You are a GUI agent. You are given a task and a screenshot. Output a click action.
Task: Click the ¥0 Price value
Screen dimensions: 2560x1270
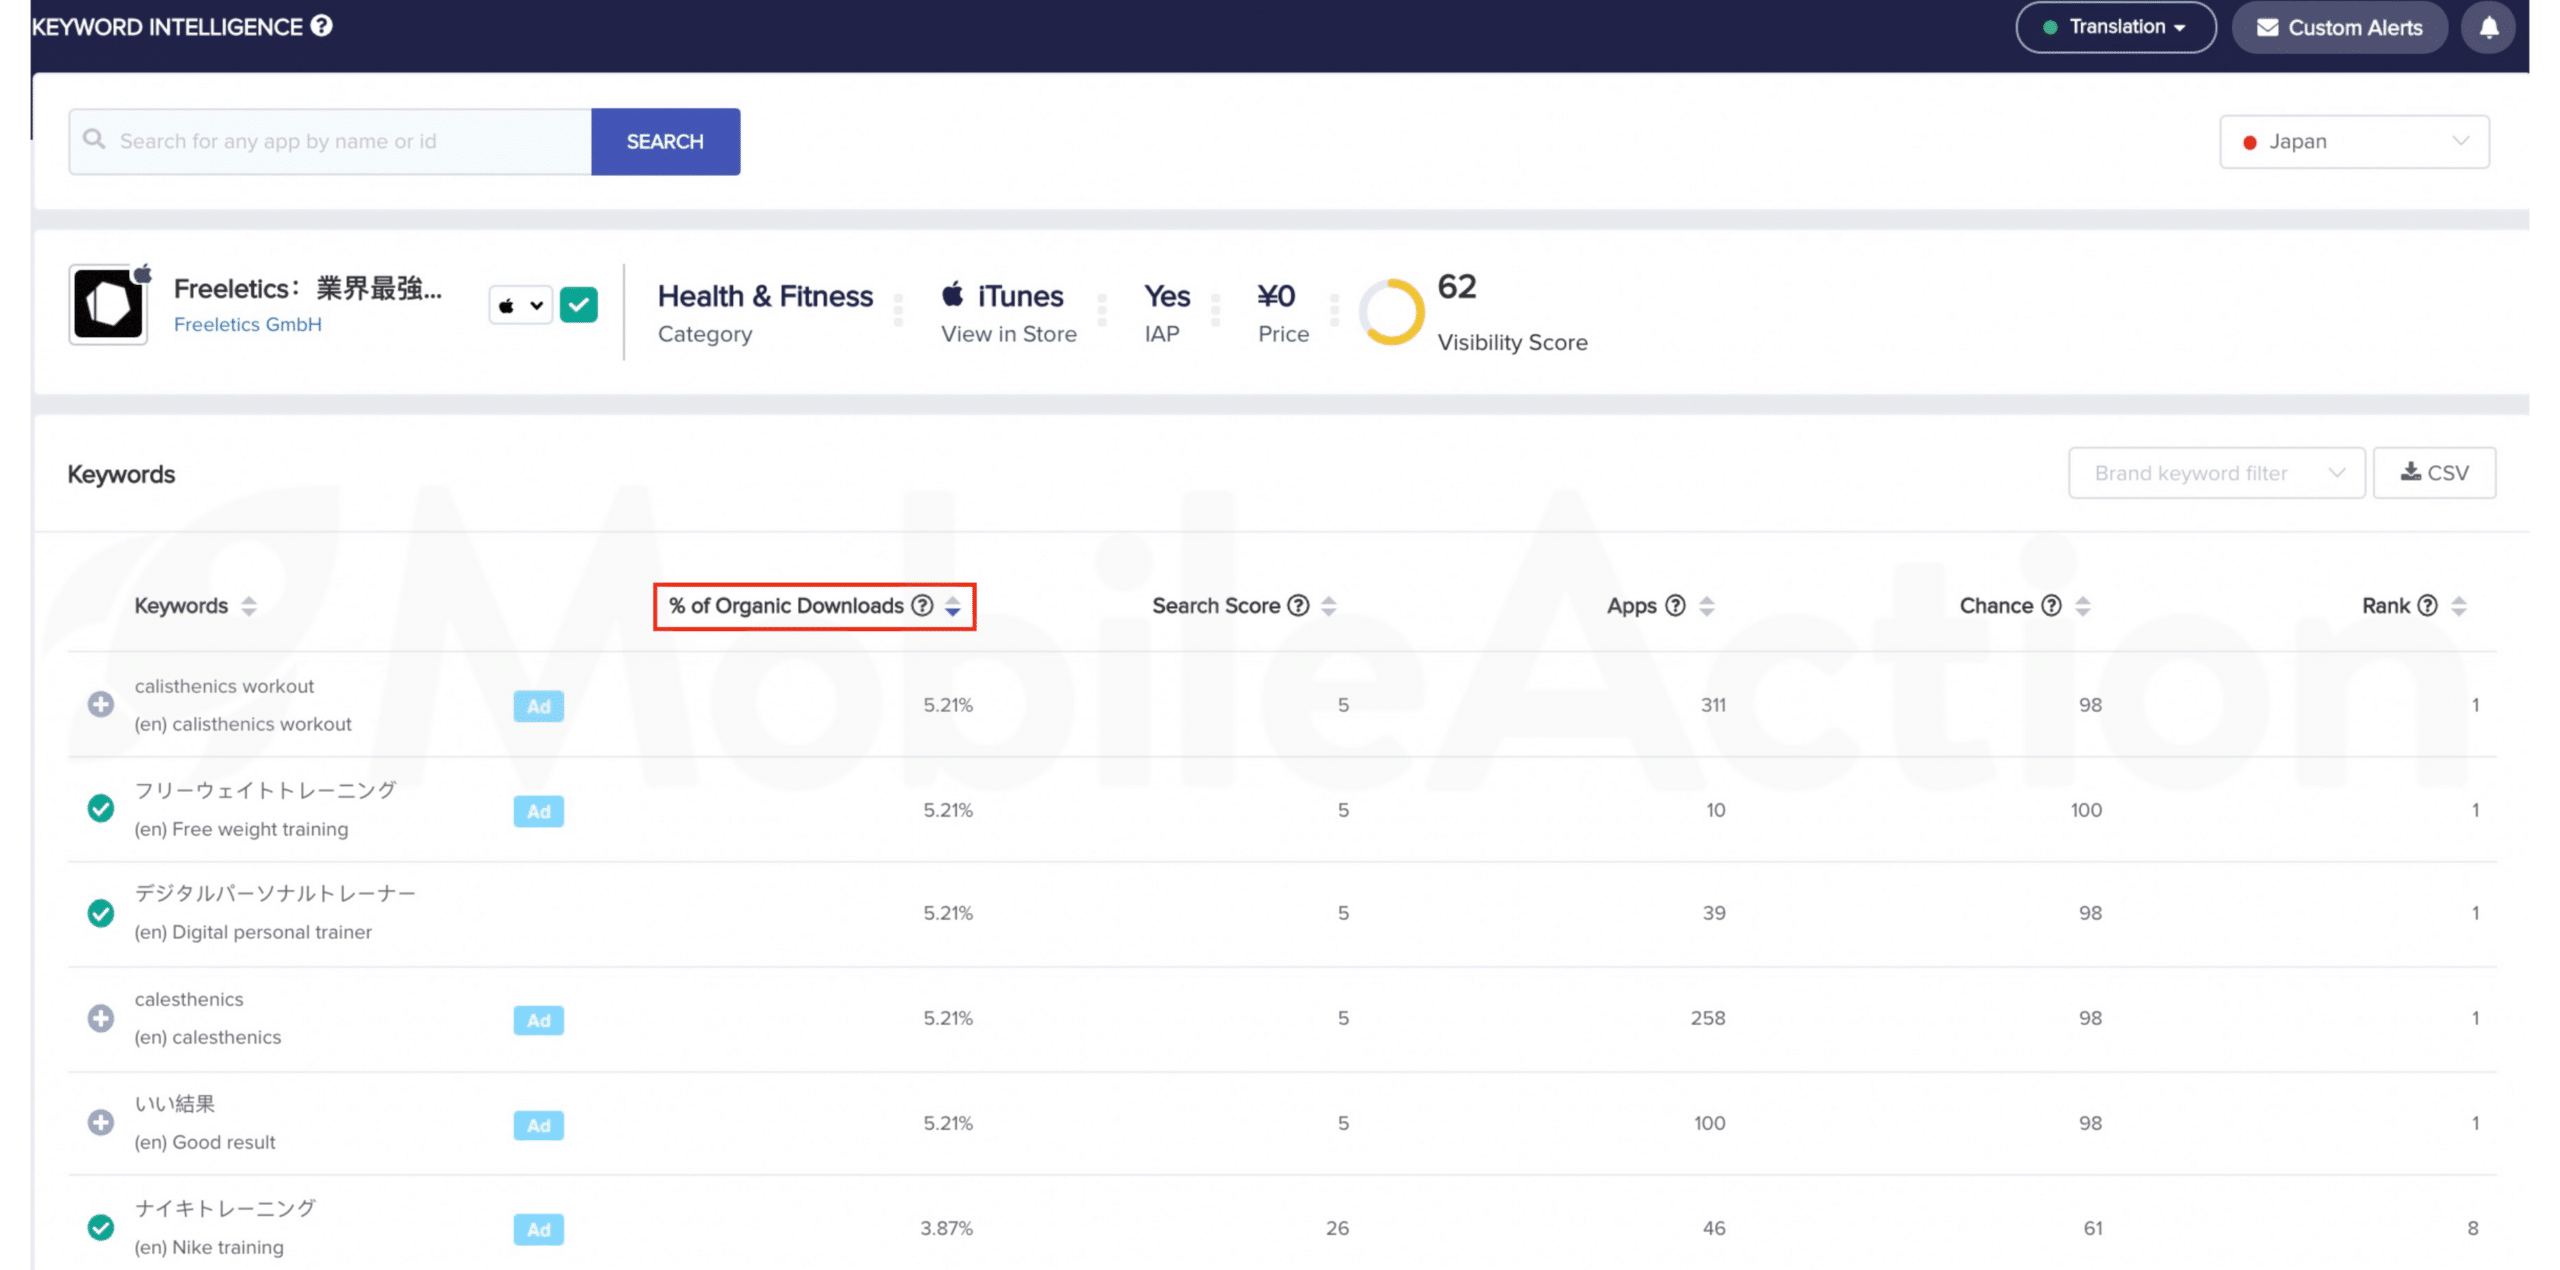tap(1276, 296)
